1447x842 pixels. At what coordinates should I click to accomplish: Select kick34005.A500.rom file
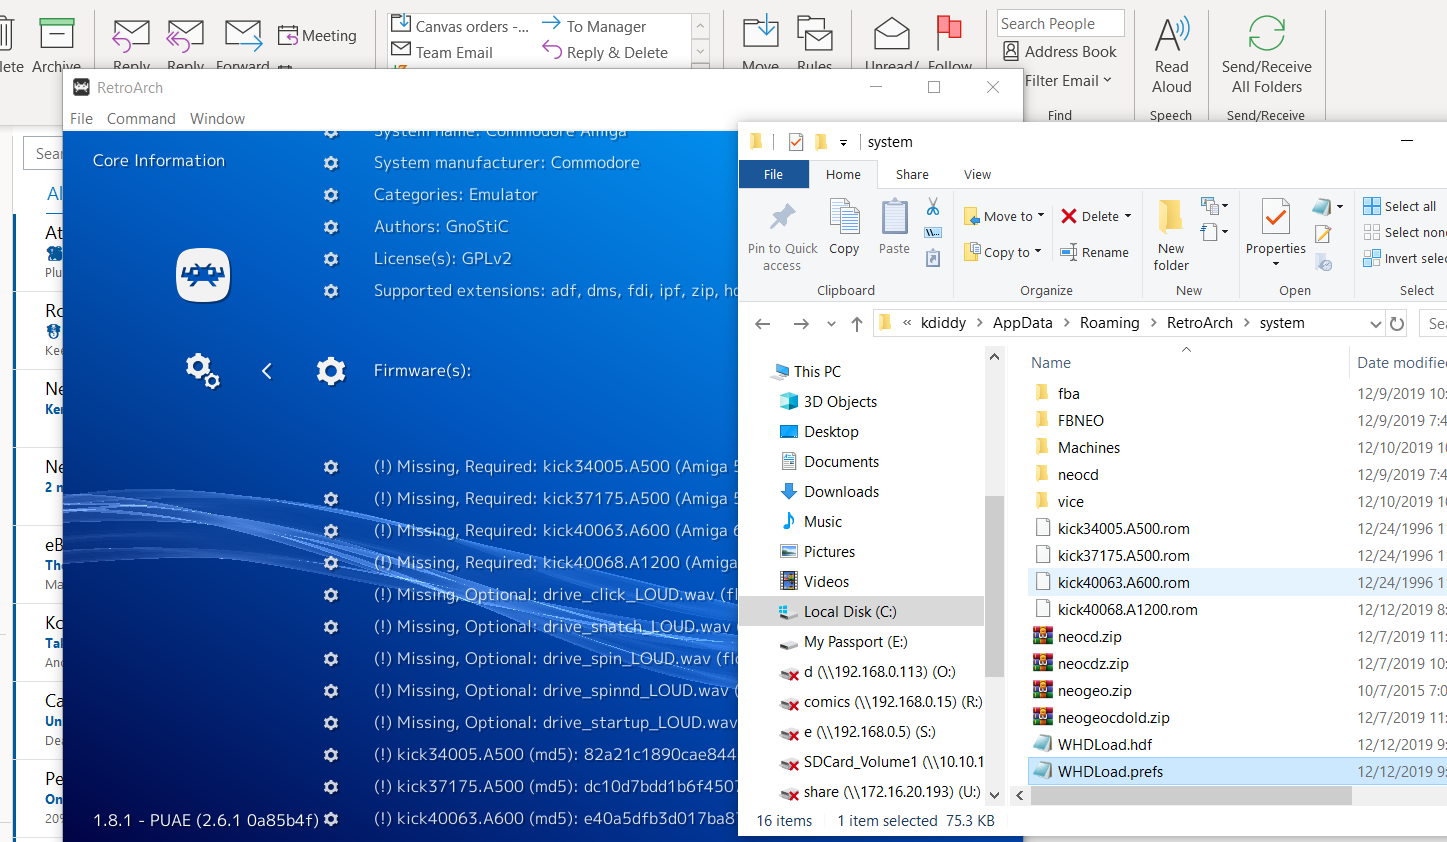click(1123, 528)
